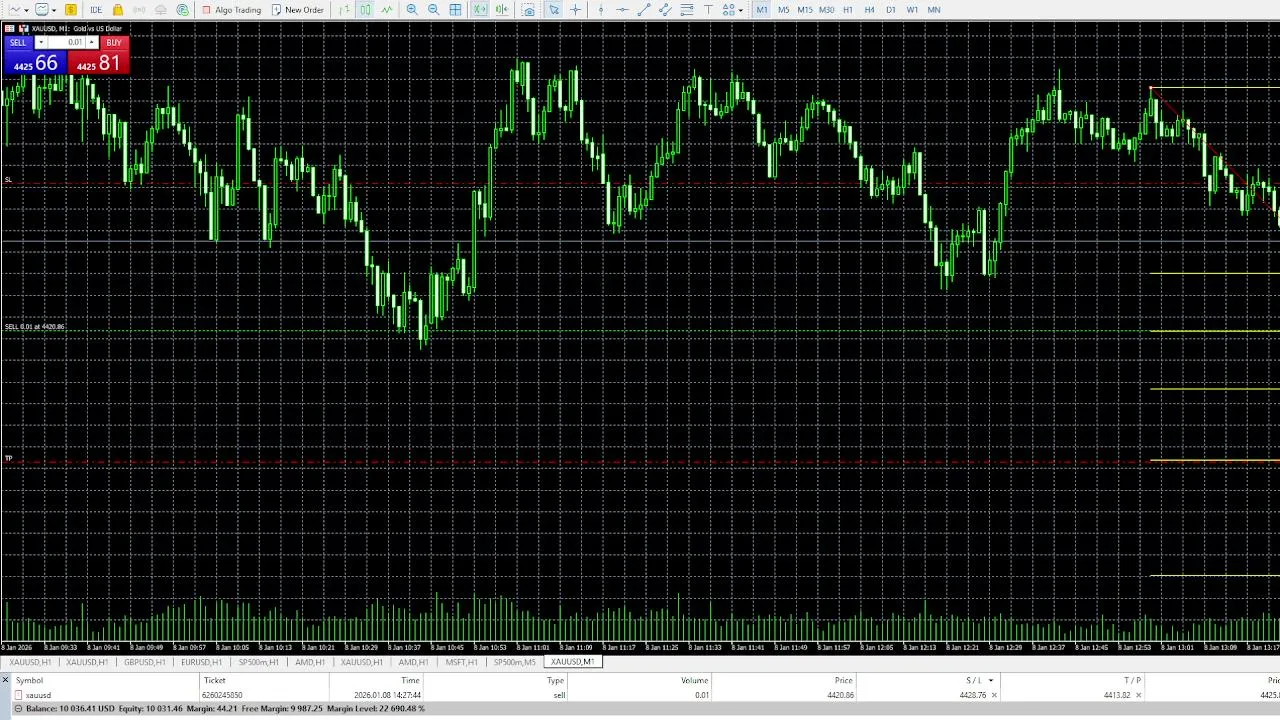This screenshot has width=1280, height=720.
Task: Open the chart template dropdown arrow
Action: pyautogui.click(x=54, y=10)
